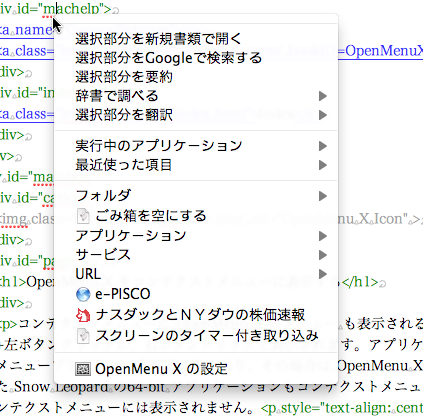
Task: Expand the 最近使った項目 submenu arrow
Action: pos(322,165)
